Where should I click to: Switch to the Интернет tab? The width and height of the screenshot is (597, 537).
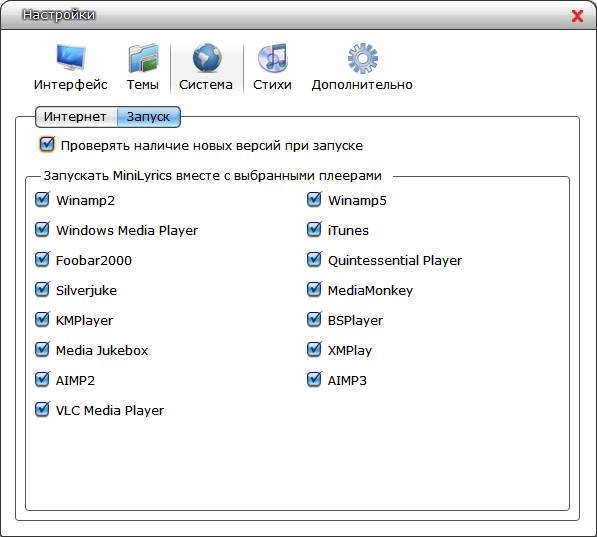[75, 117]
